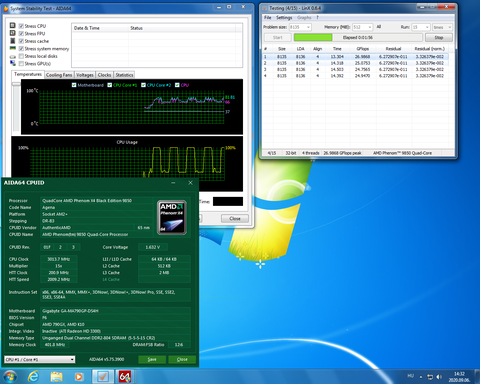Screen dimensions: 480x384
Task: Enable Stress GPU(s)
Action: (x=21, y=64)
